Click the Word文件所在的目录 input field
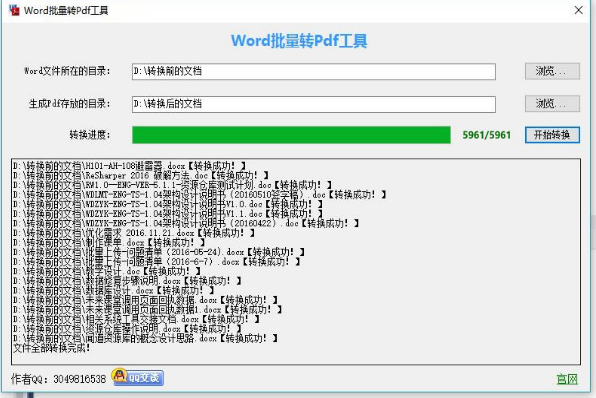 coord(314,71)
